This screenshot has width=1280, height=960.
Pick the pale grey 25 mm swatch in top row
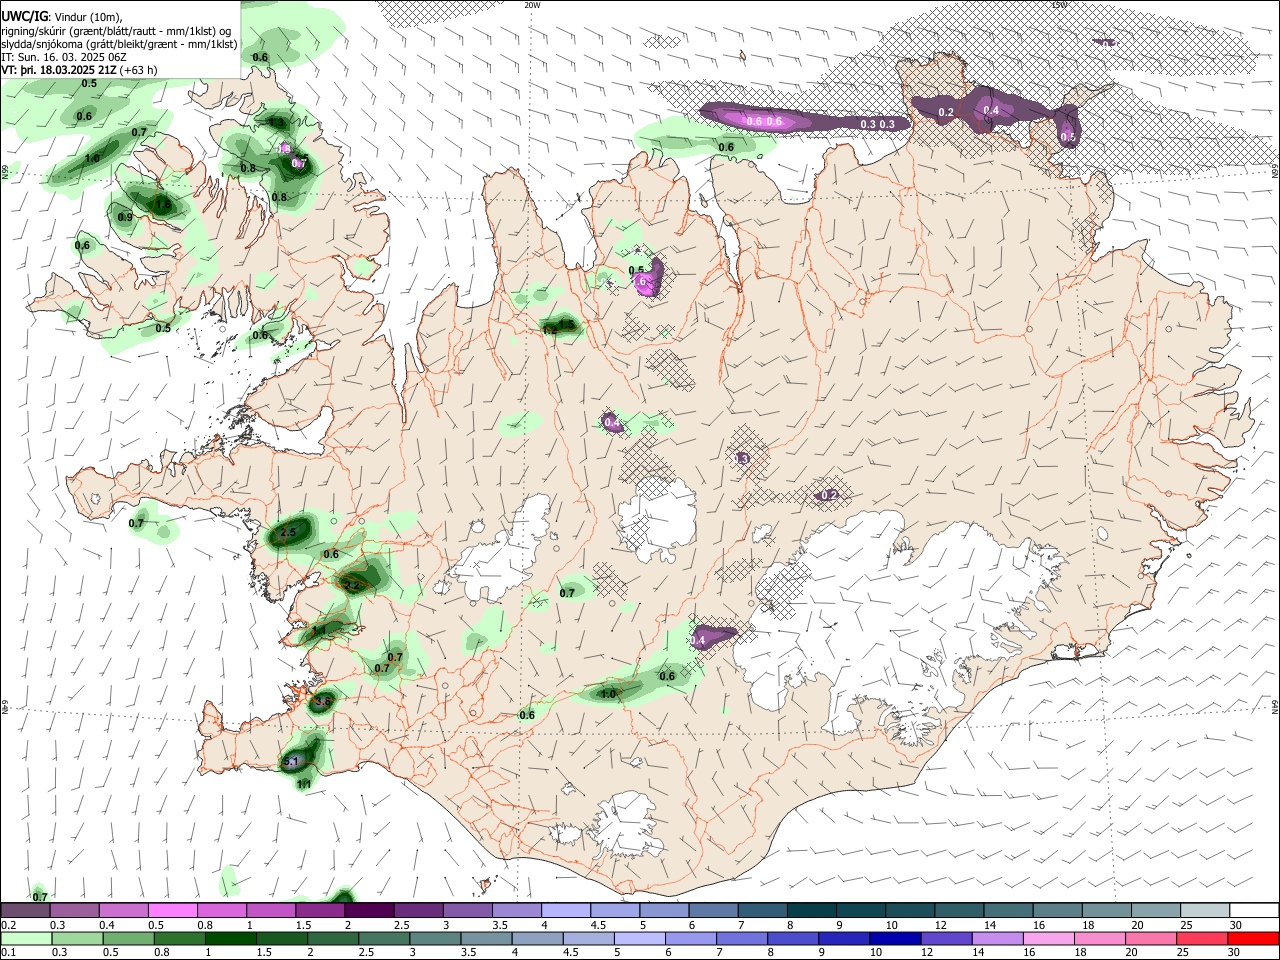click(x=1205, y=910)
